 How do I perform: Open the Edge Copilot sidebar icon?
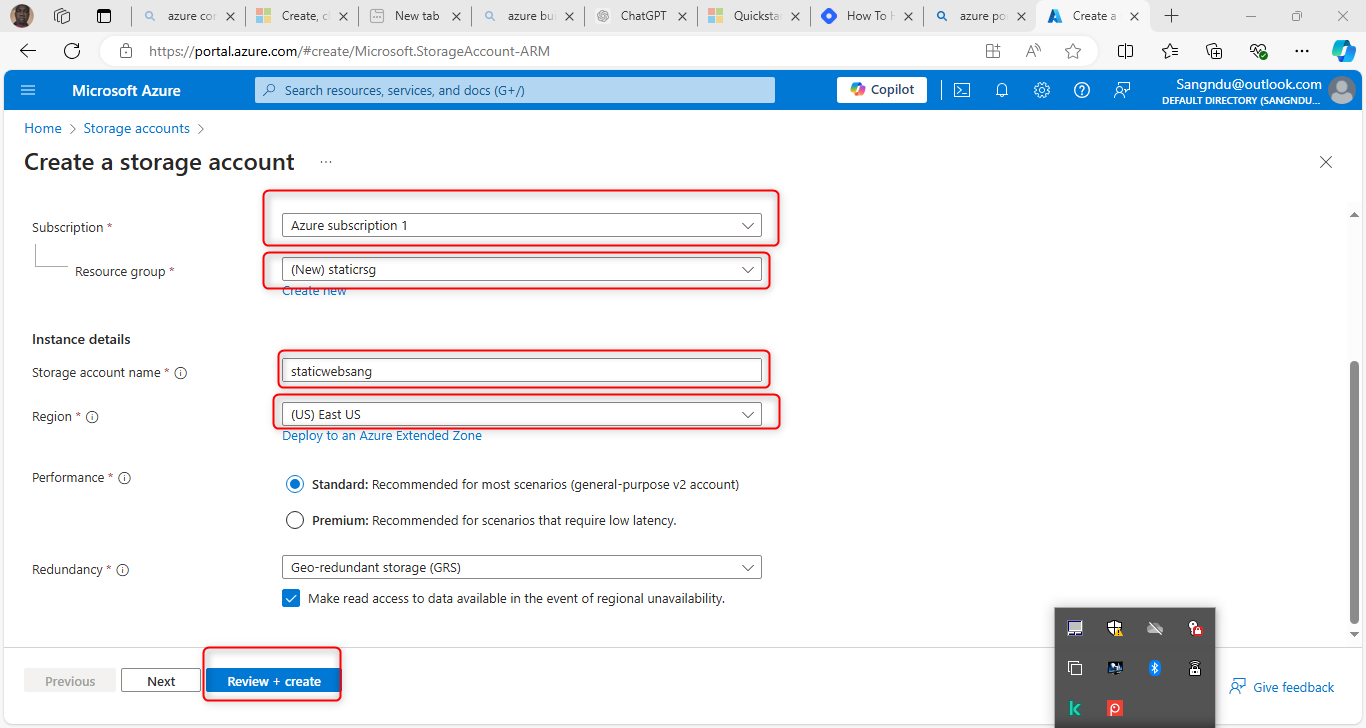[1343, 51]
